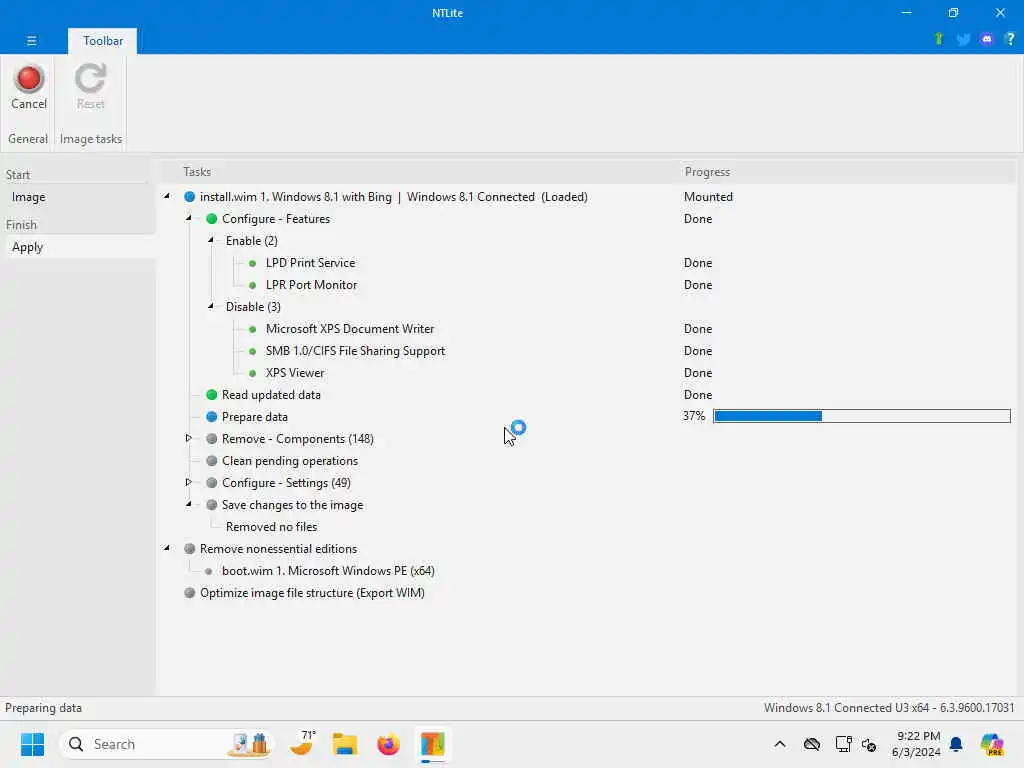Select the Removed no files row

click(271, 527)
